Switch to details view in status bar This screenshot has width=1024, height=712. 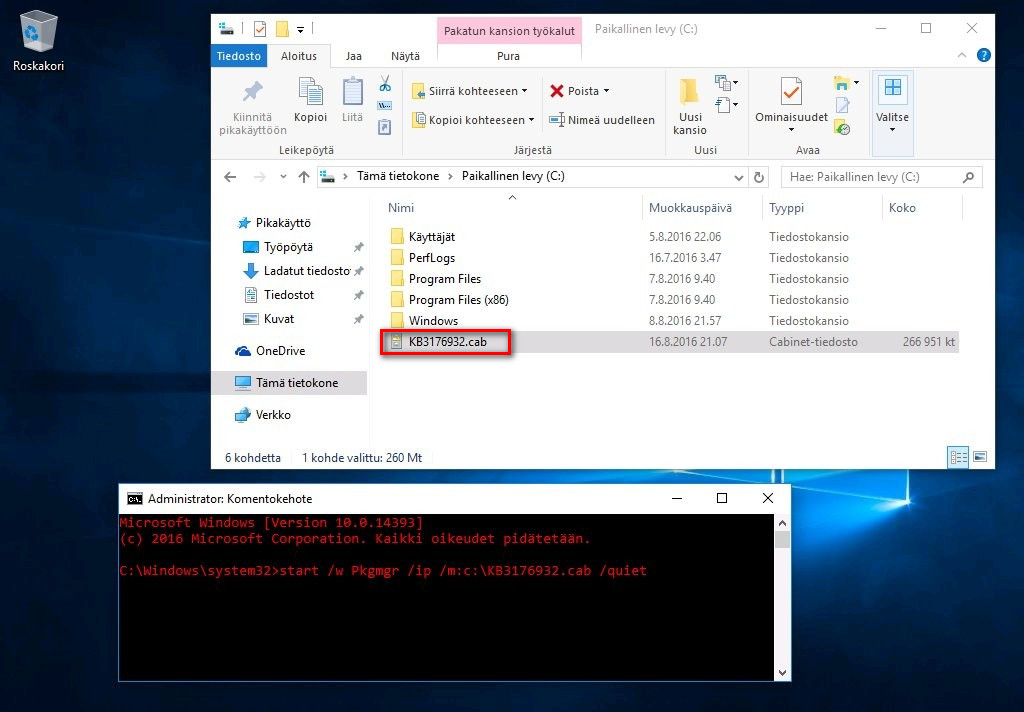tap(958, 457)
